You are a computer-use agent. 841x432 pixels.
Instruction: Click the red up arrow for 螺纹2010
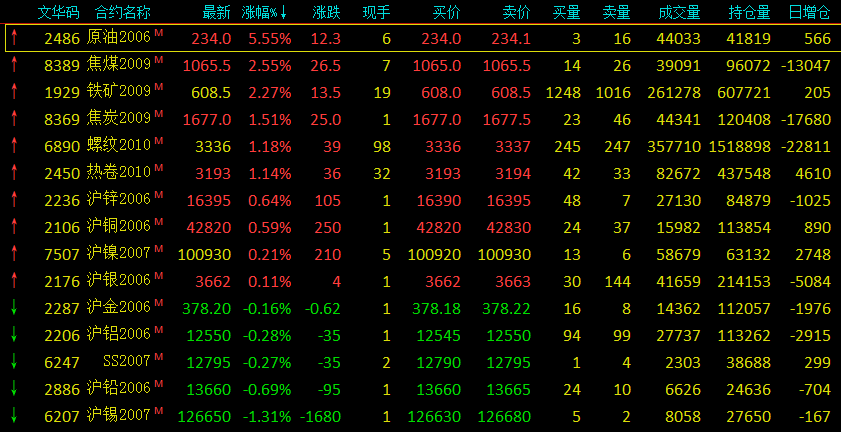[x=14, y=145]
